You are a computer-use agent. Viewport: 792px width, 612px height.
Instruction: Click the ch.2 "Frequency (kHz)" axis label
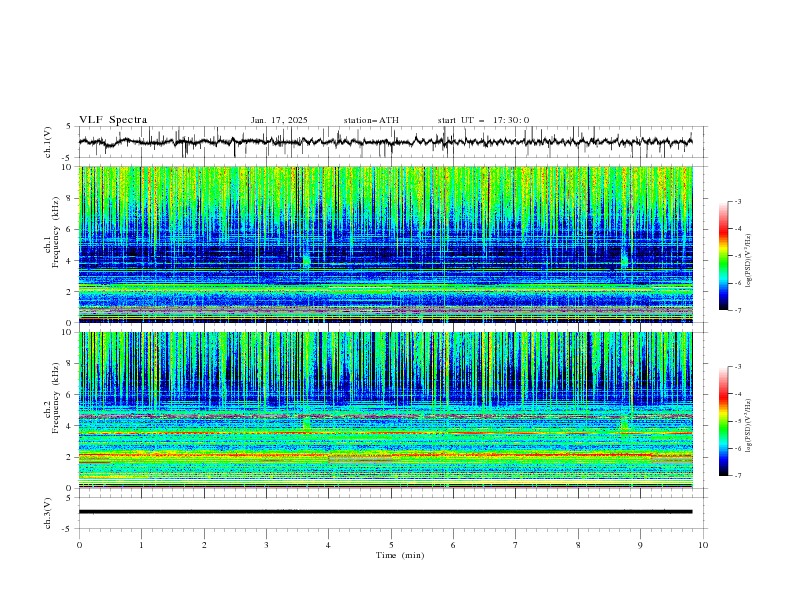click(x=55, y=397)
